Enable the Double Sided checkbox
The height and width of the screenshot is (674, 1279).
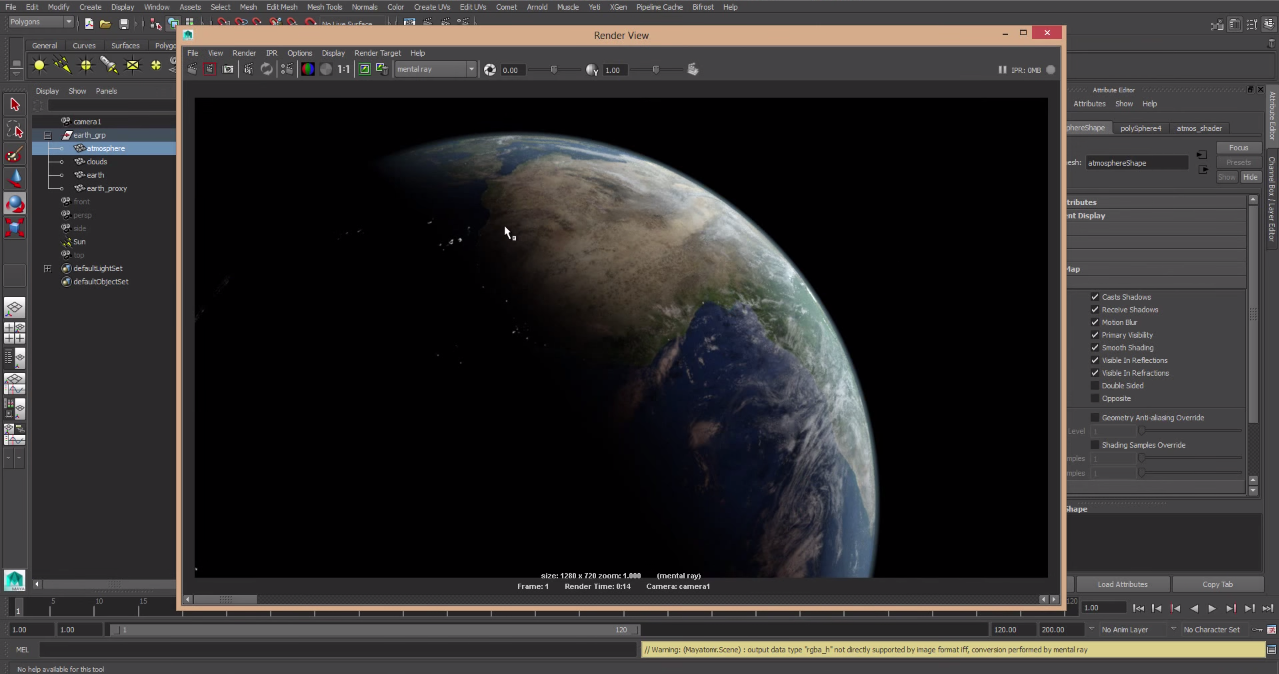(1095, 386)
